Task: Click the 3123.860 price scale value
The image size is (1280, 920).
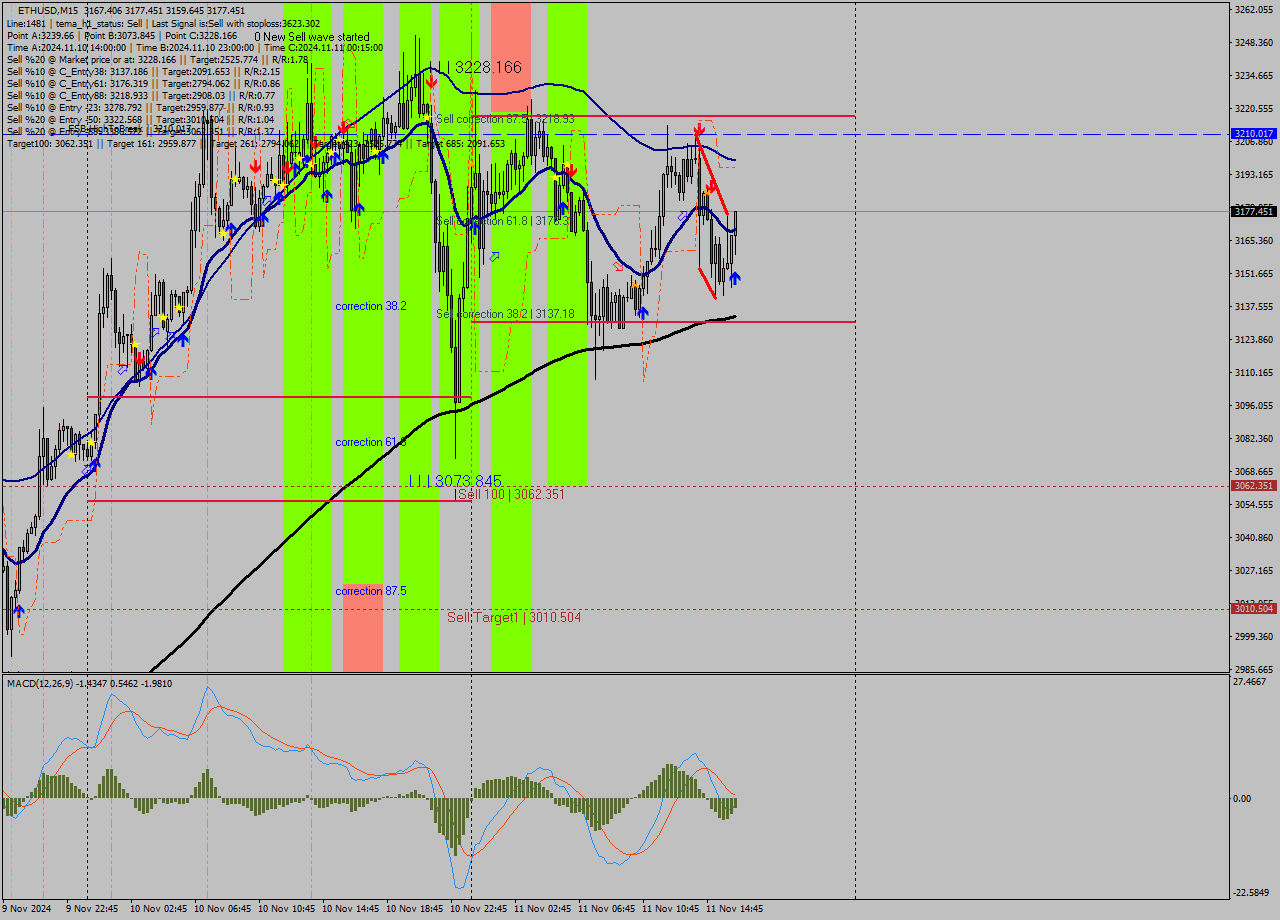Action: click(x=1253, y=339)
